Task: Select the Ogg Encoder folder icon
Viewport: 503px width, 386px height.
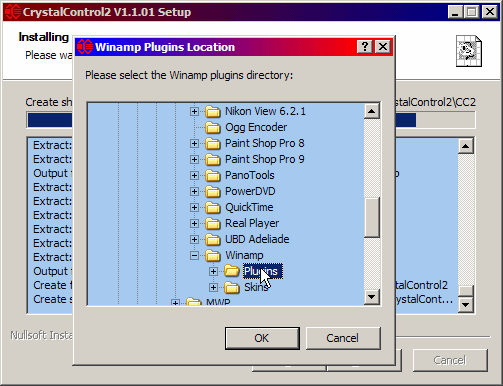Action: (x=213, y=127)
